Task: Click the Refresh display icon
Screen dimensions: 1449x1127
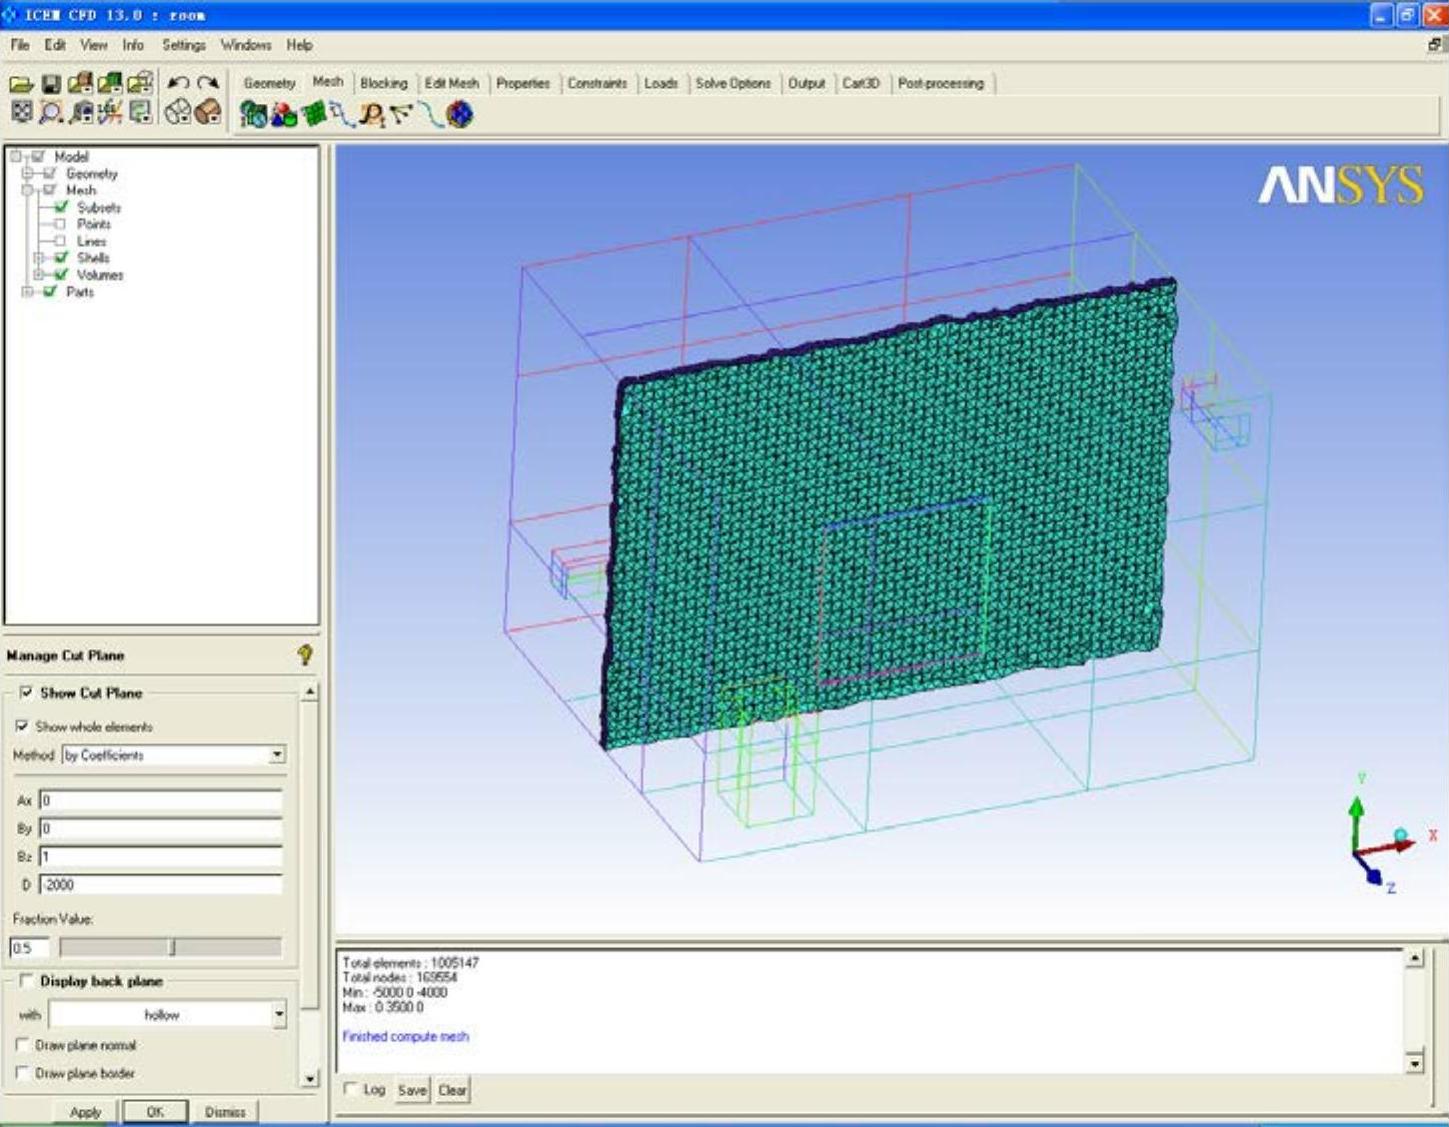Action: tap(140, 113)
